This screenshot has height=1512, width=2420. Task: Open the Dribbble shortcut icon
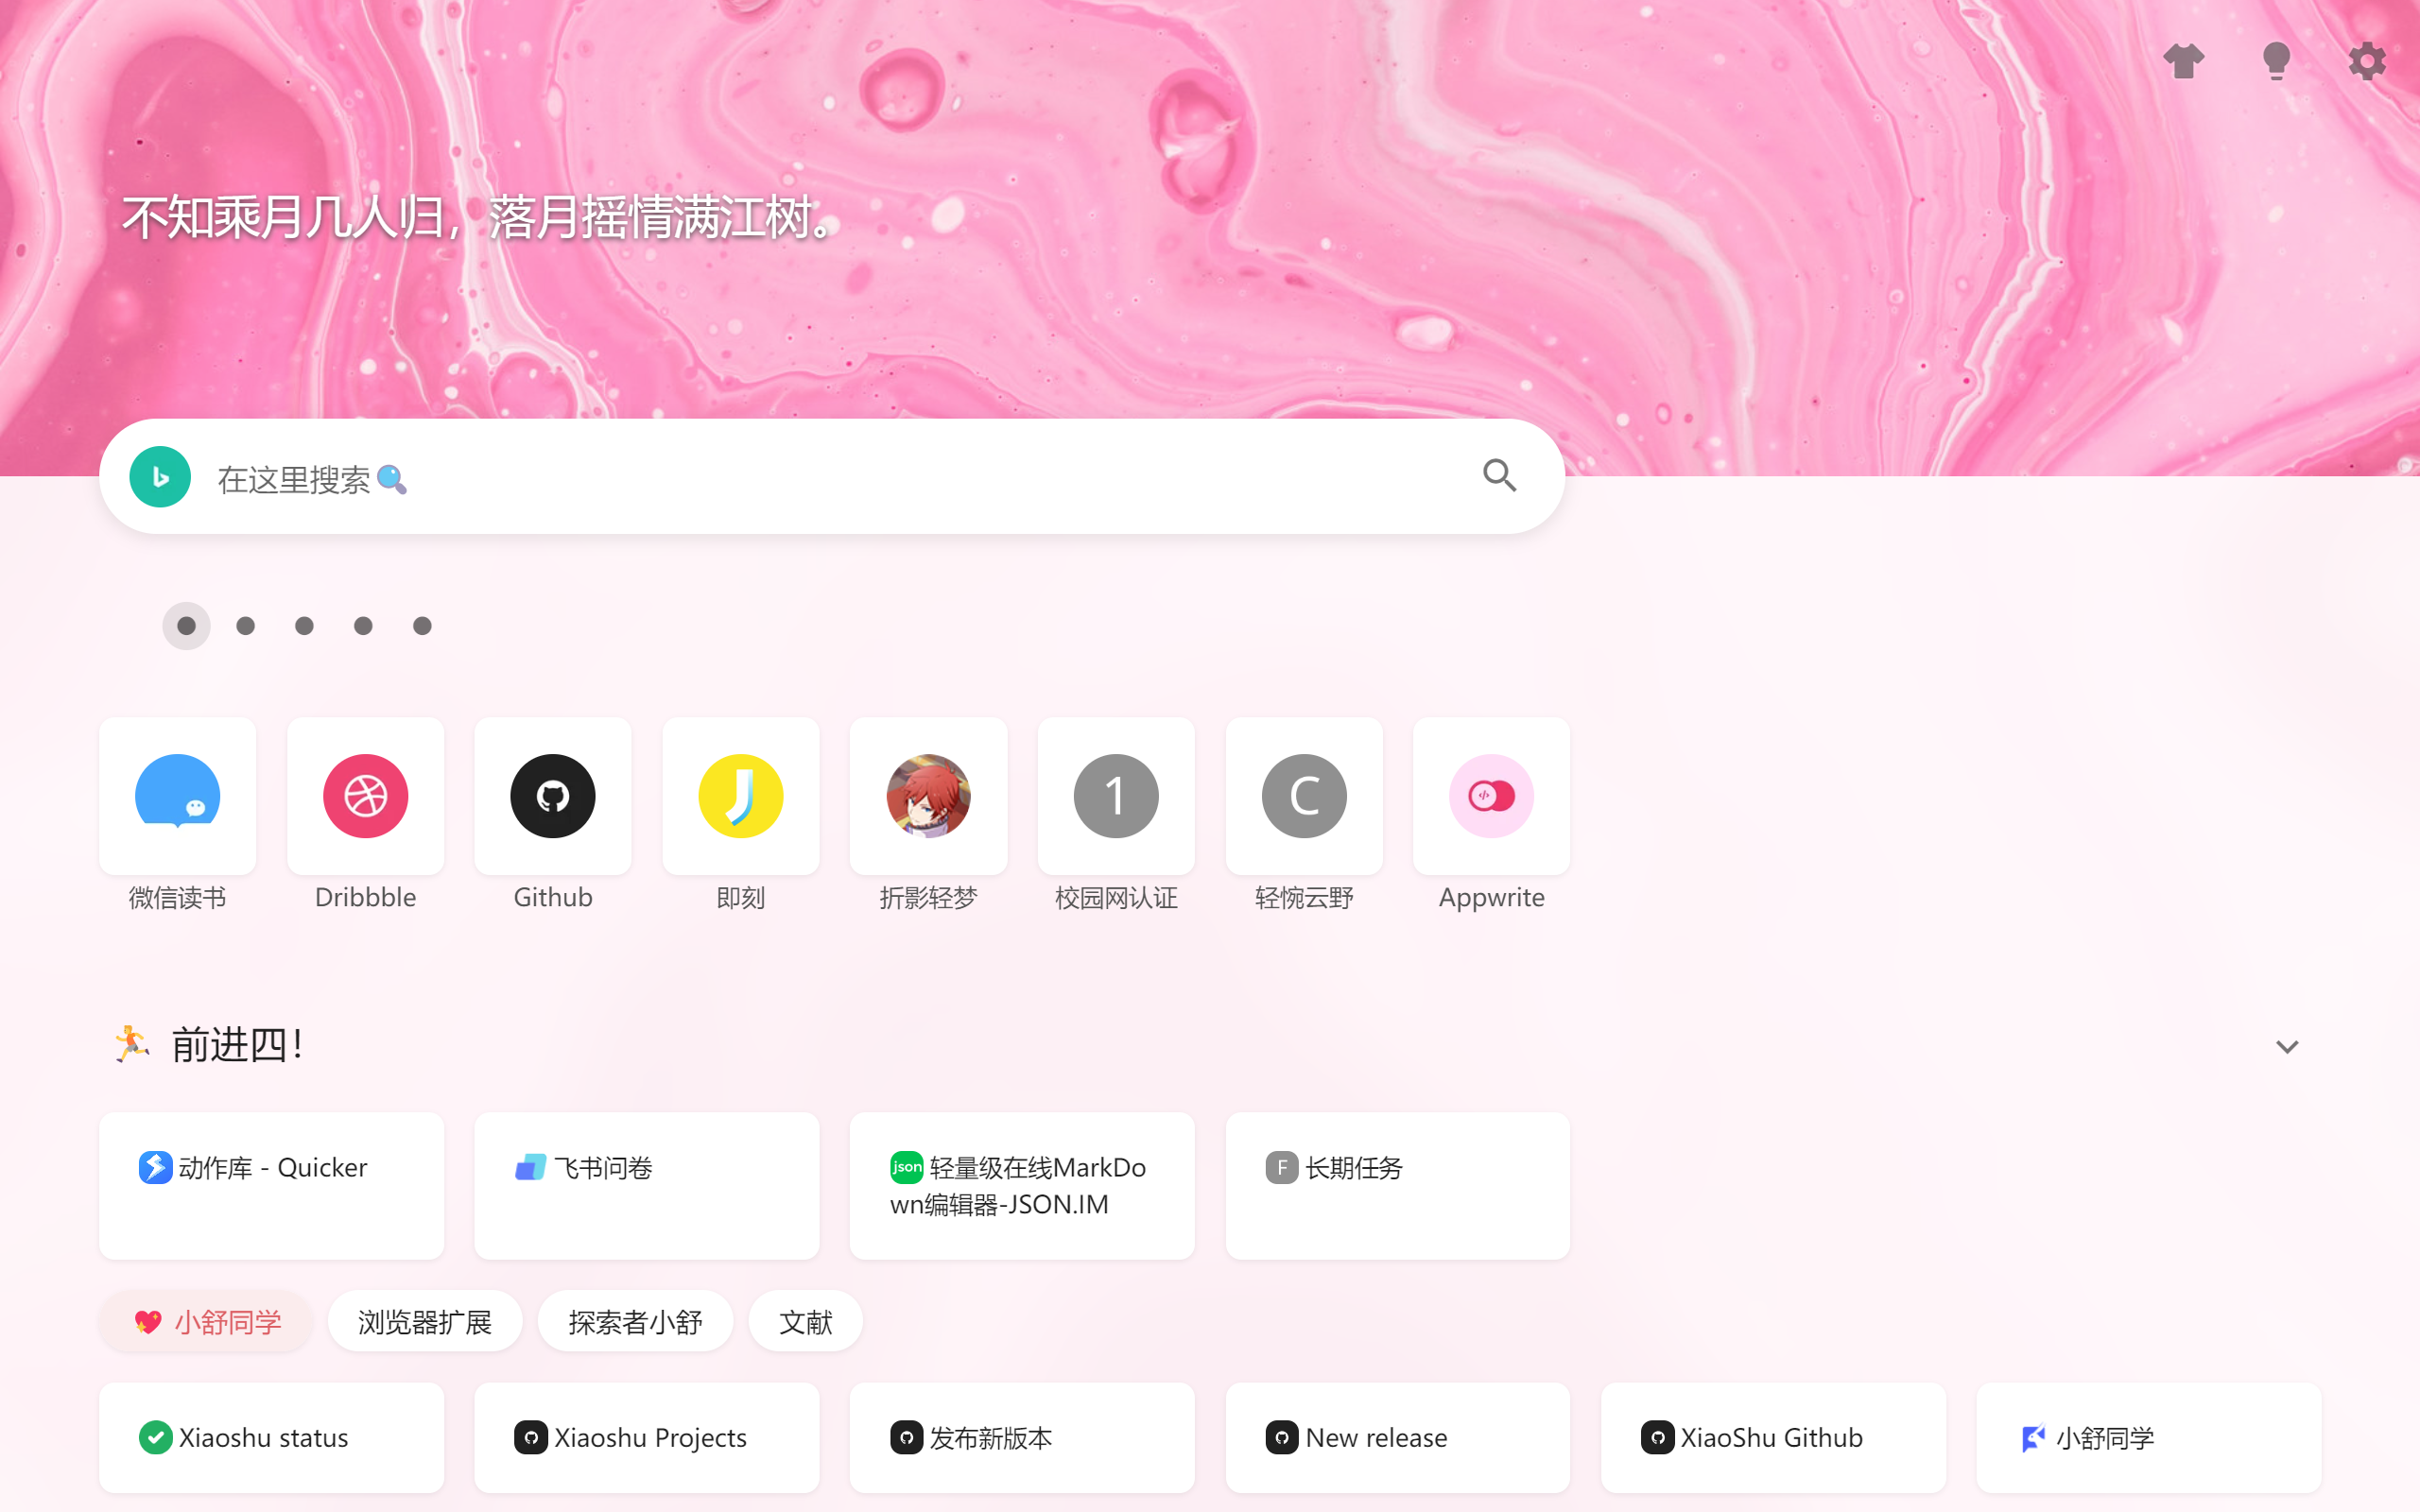365,796
